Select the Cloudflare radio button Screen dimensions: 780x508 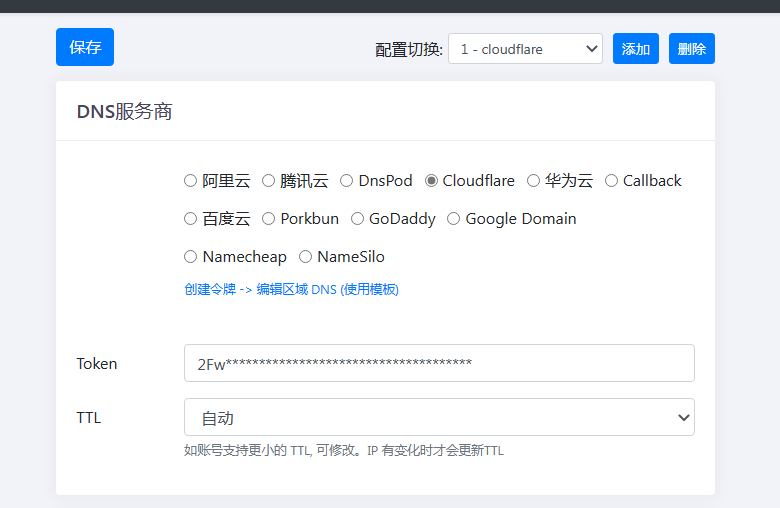coord(432,181)
